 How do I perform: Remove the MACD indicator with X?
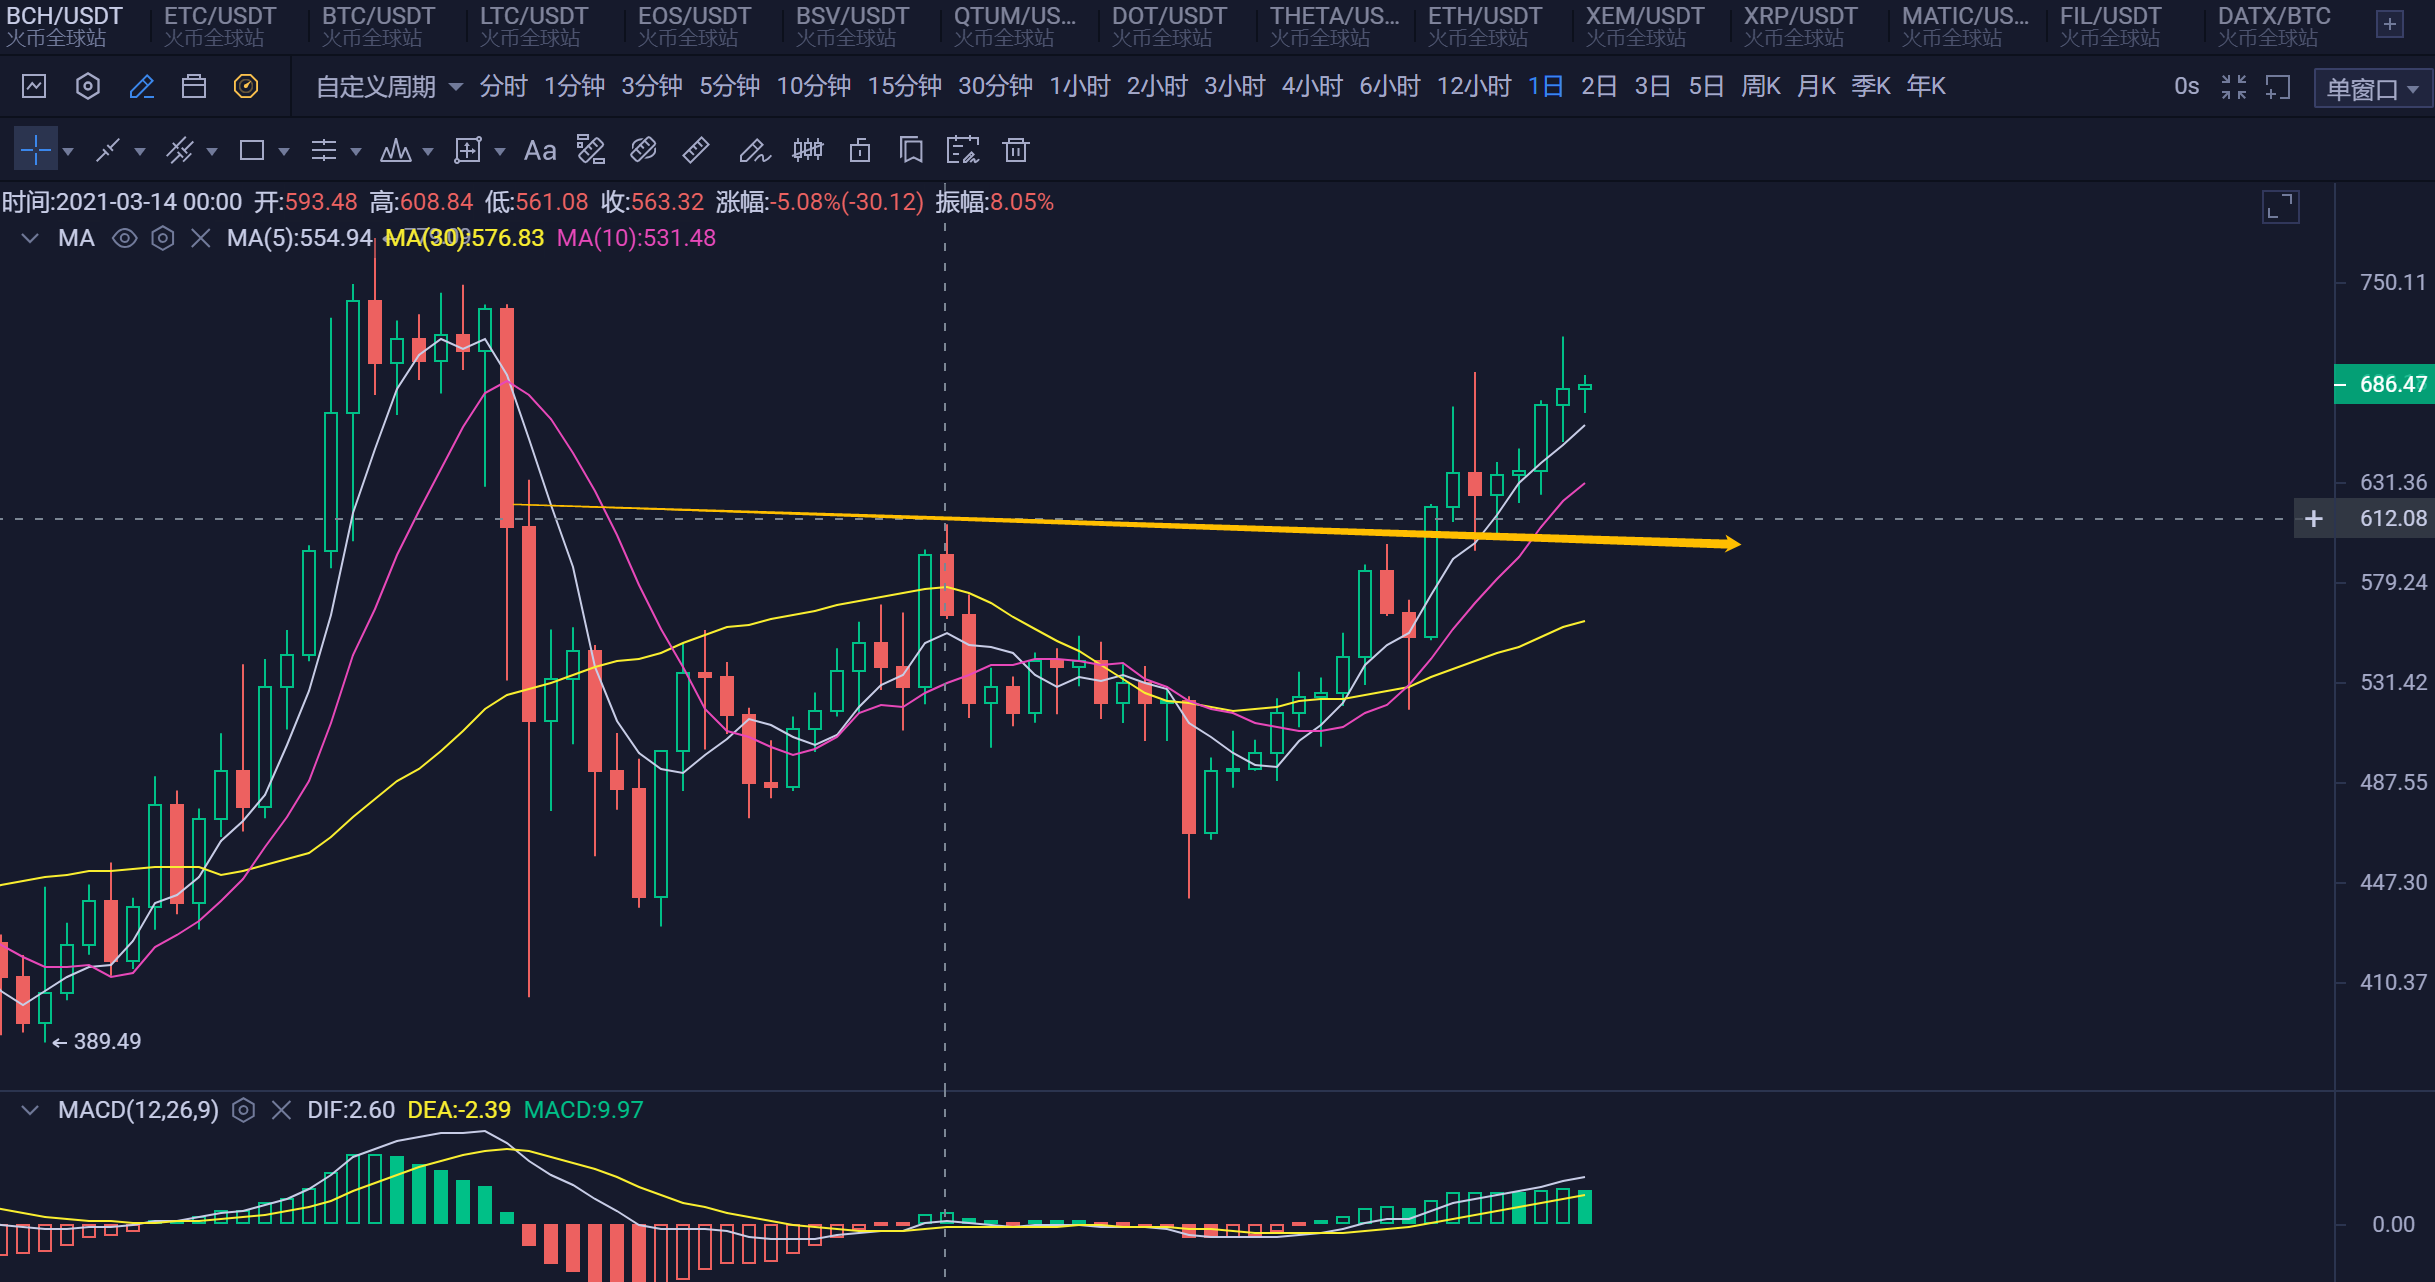click(282, 1110)
